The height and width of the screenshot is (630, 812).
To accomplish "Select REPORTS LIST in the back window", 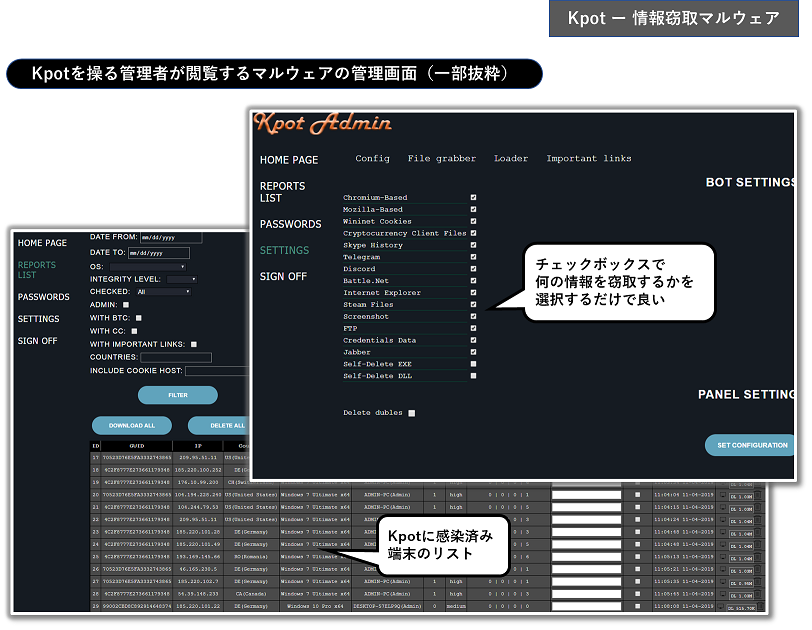I will (37, 270).
